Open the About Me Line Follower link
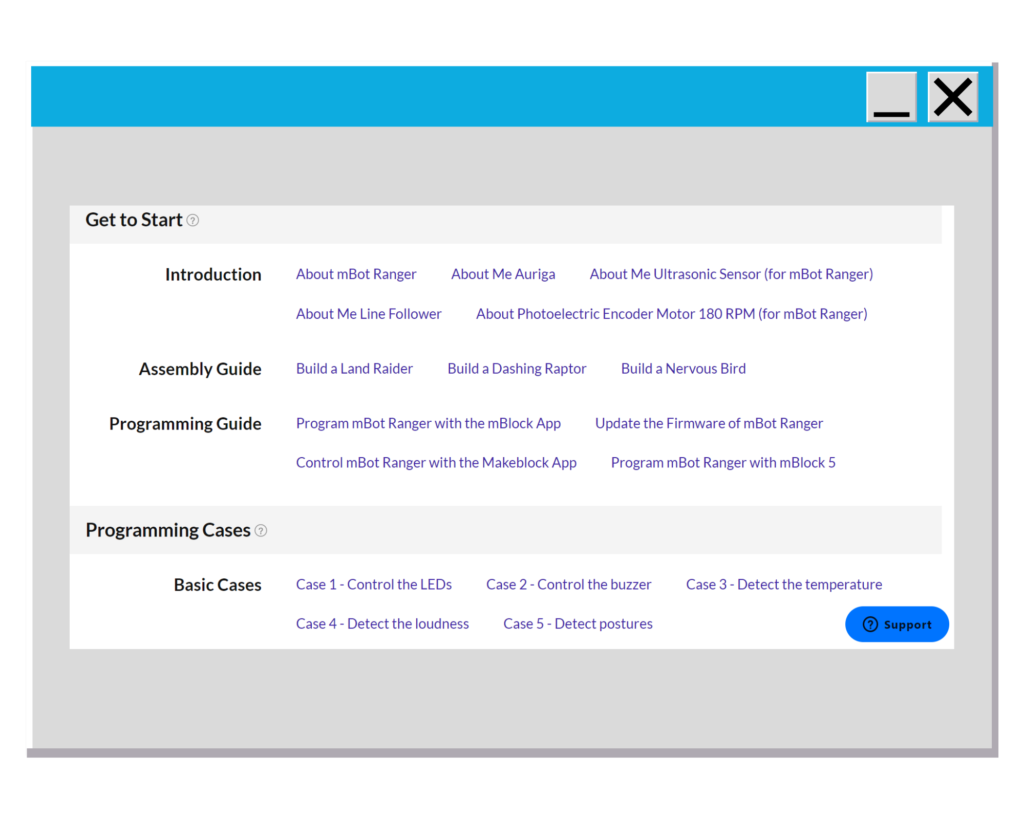Image resolution: width=1024 pixels, height=819 pixels. (369, 314)
